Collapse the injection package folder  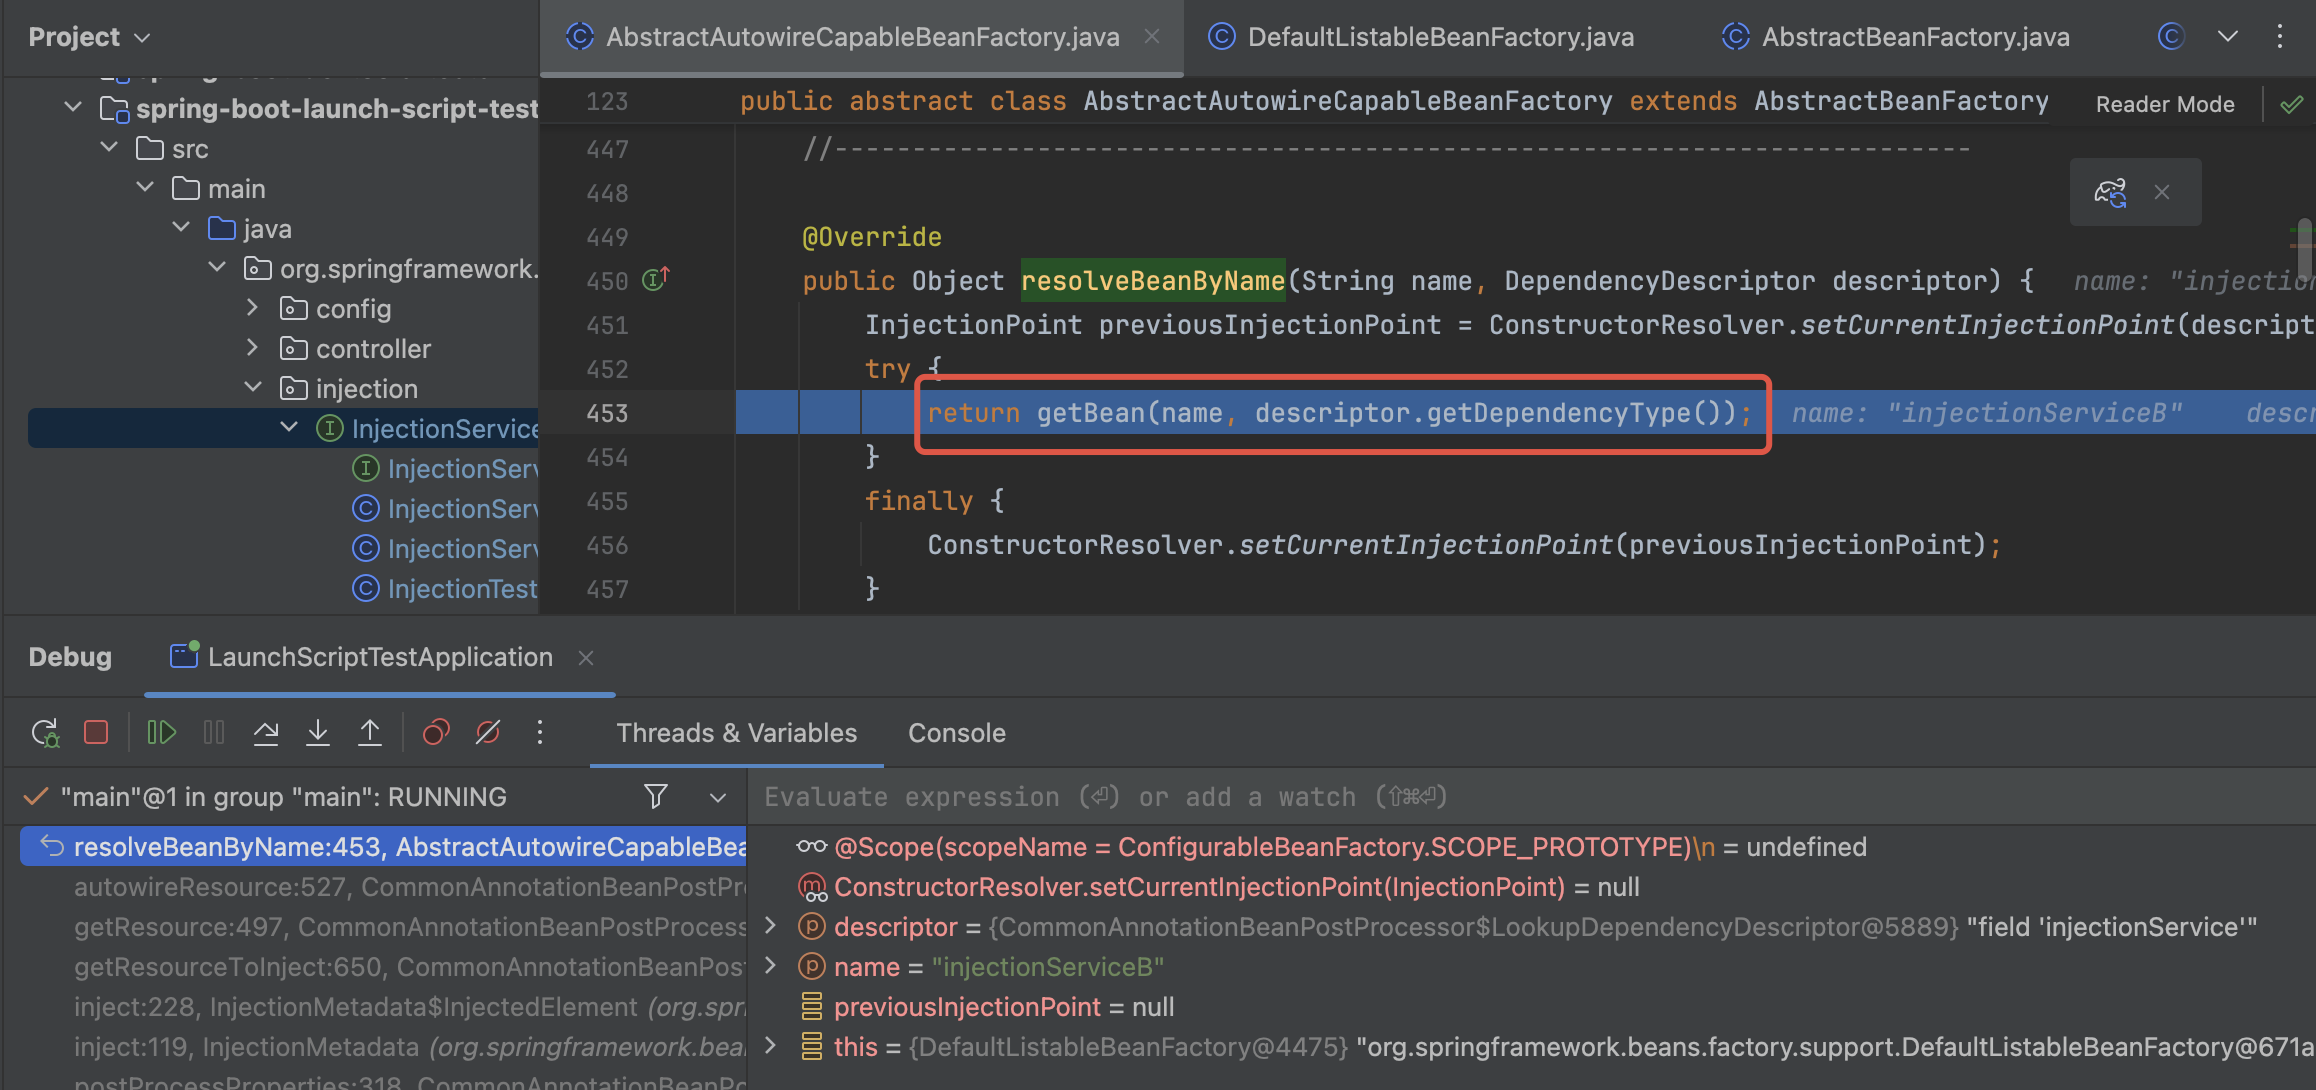click(x=253, y=388)
